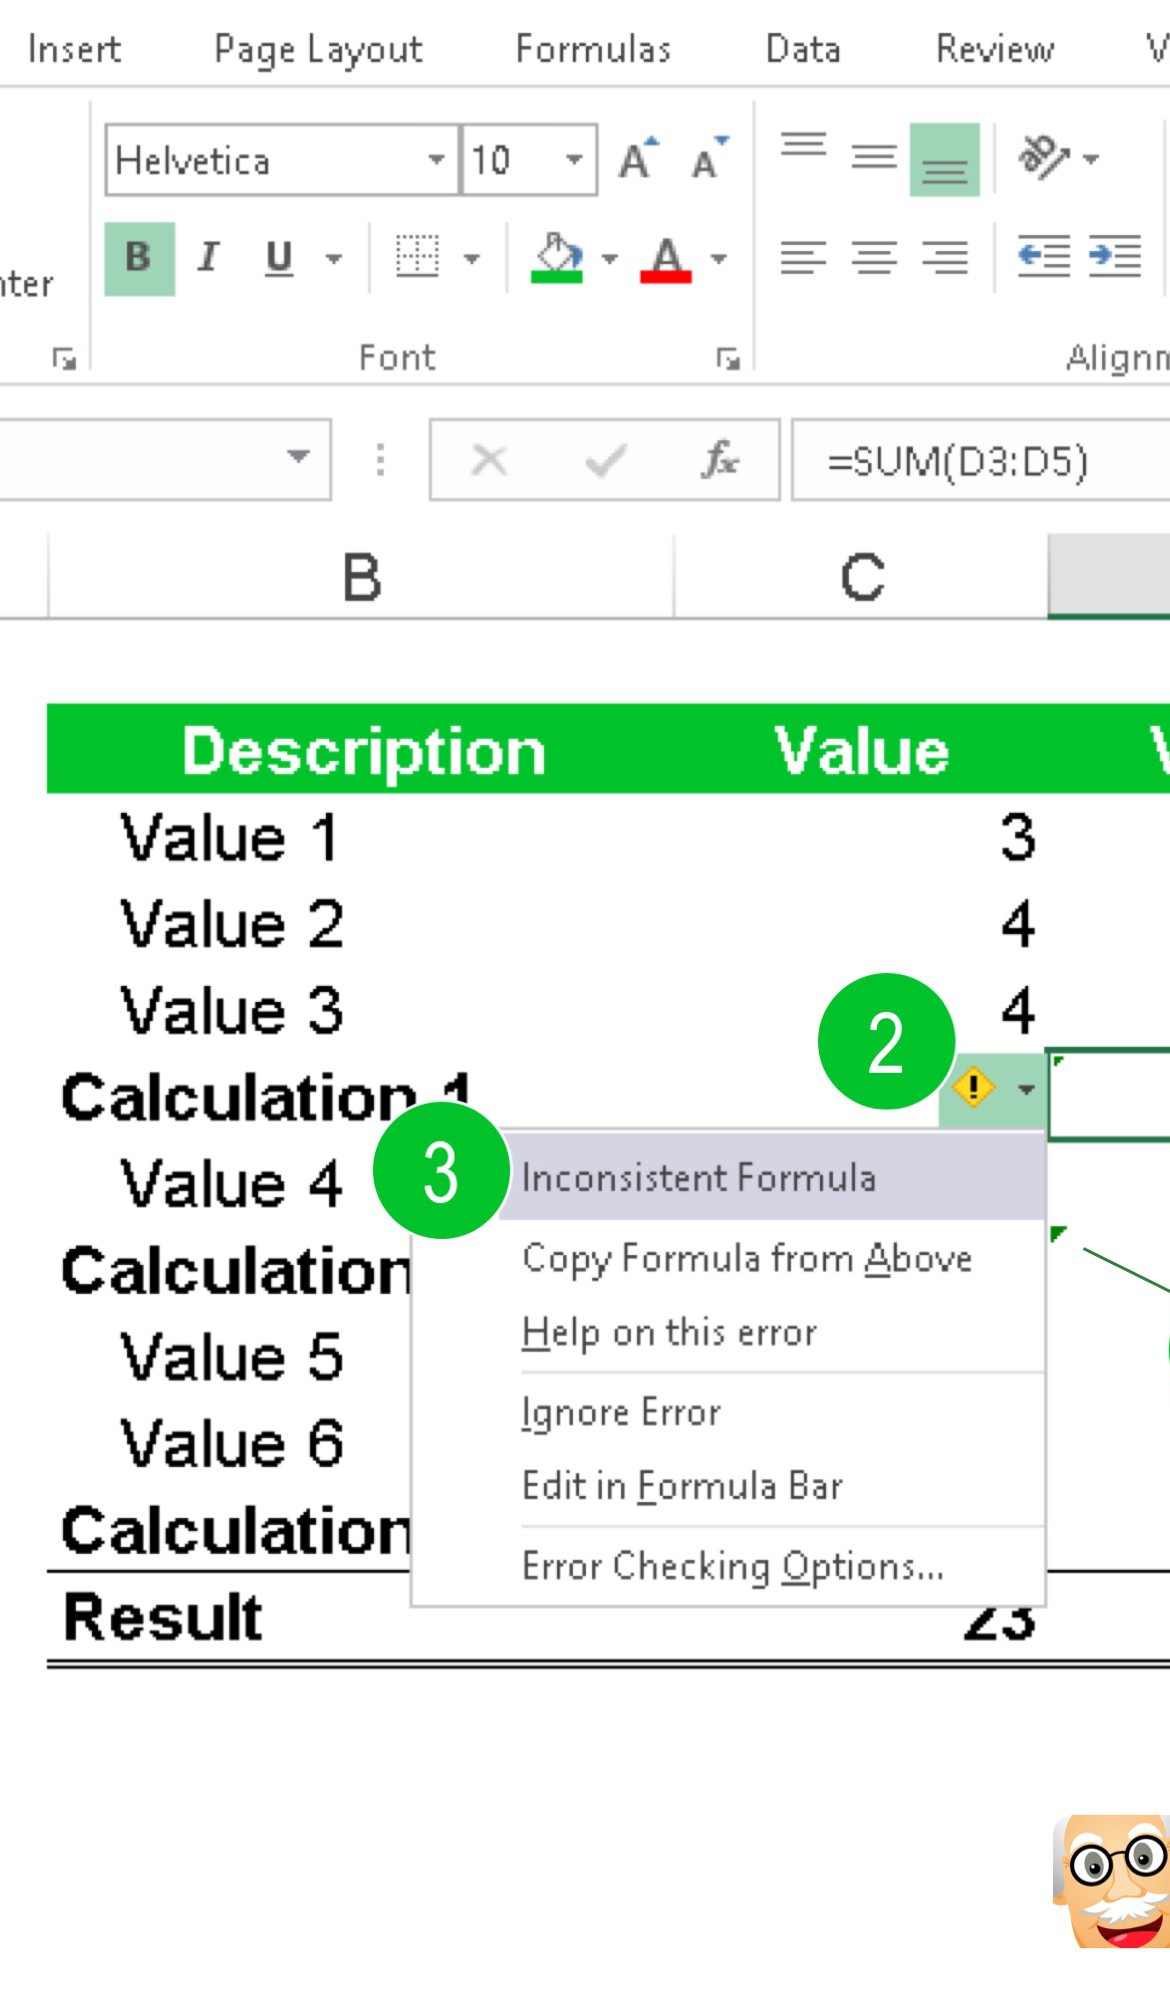
Task: Align text right icon
Action: pyautogui.click(x=945, y=258)
